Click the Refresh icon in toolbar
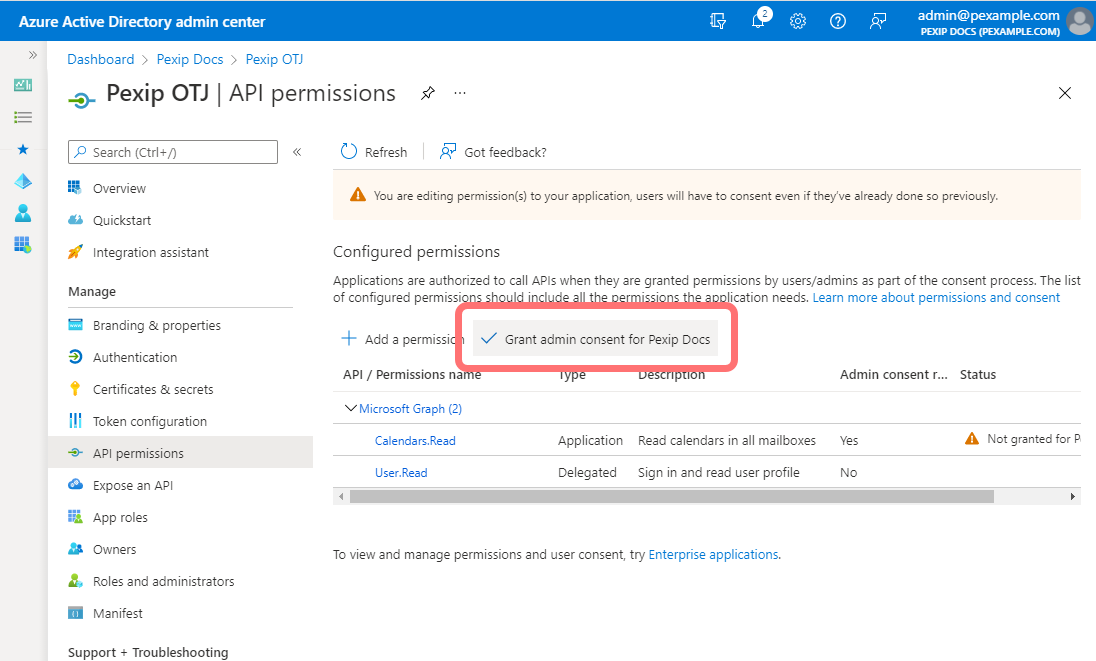The height and width of the screenshot is (661, 1096). (x=349, y=152)
